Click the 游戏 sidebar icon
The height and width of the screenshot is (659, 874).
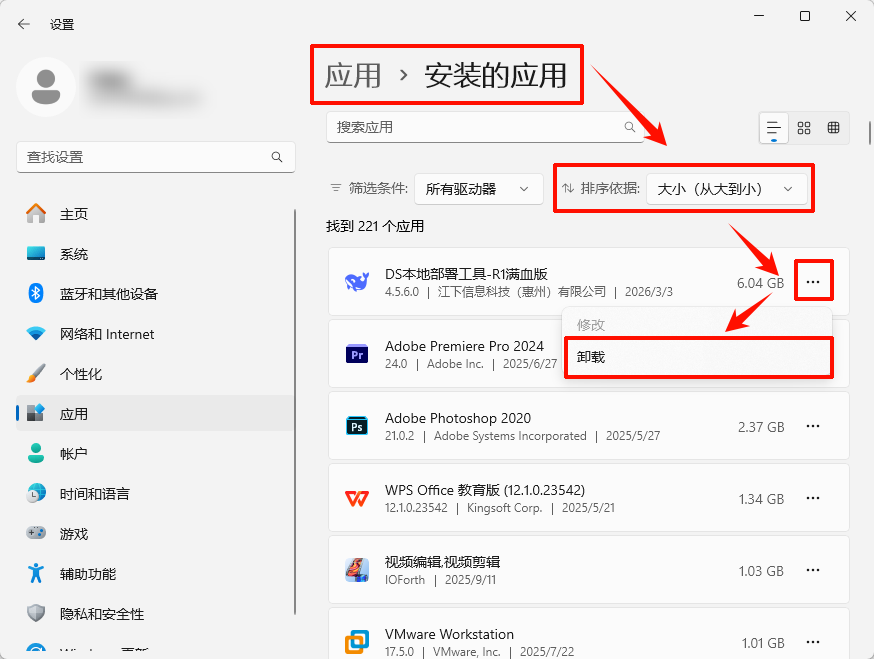(x=35, y=533)
